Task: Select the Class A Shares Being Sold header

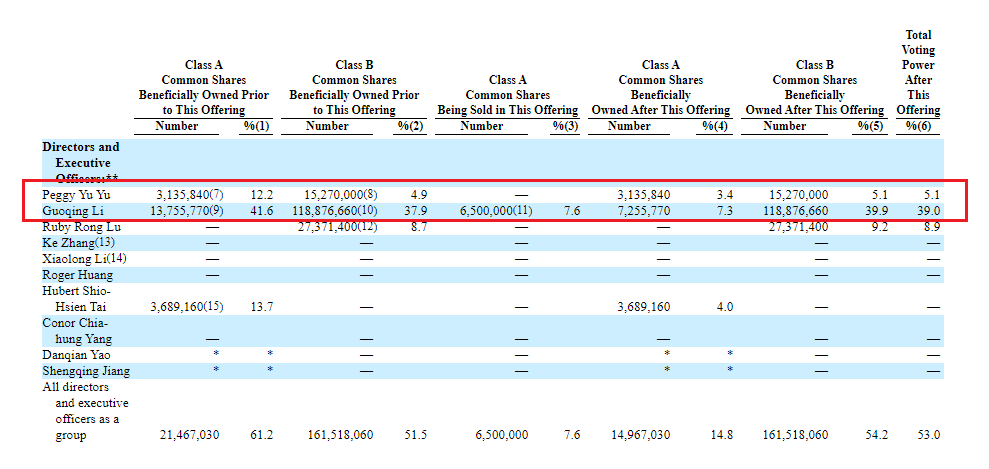Action: coord(507,95)
